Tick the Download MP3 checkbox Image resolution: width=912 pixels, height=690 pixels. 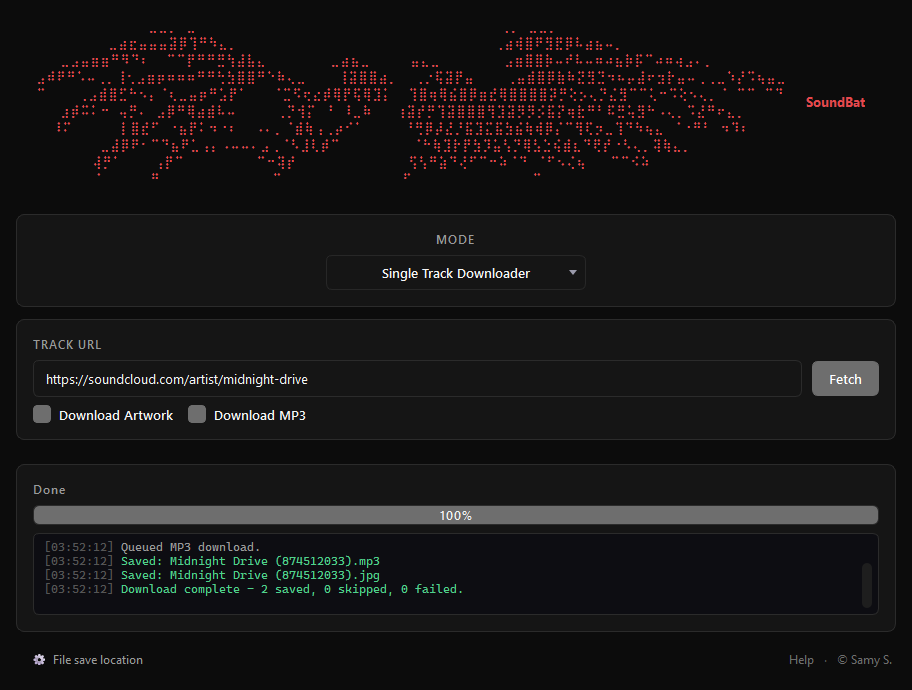[197, 414]
